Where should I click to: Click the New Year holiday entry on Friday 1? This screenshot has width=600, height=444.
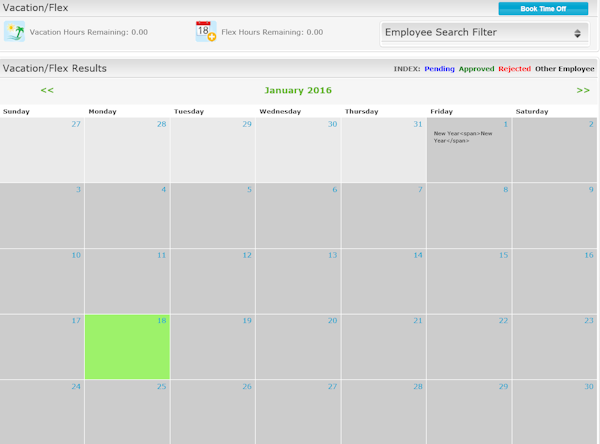pyautogui.click(x=463, y=137)
